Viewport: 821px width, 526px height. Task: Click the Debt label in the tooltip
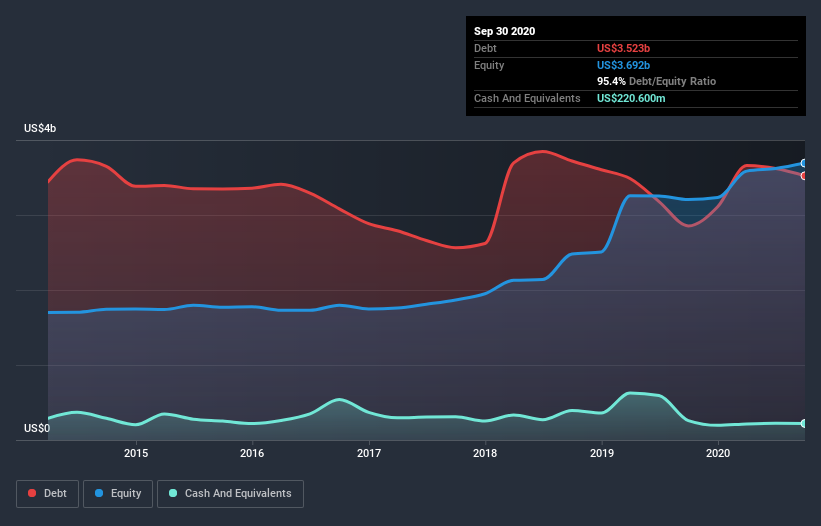[x=485, y=48]
